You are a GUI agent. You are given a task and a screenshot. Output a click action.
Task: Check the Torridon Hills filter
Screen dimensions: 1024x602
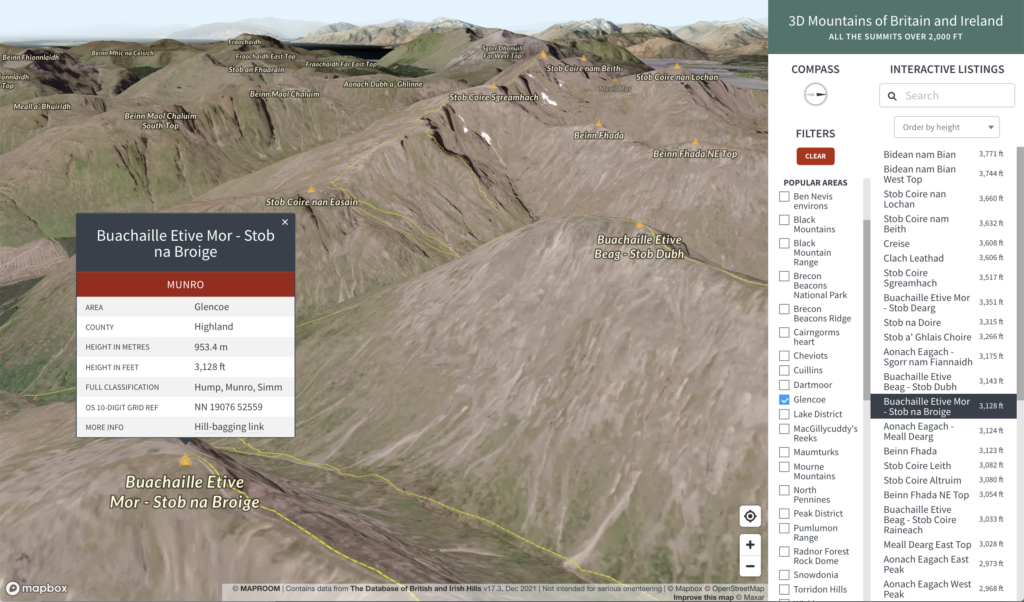pos(785,589)
